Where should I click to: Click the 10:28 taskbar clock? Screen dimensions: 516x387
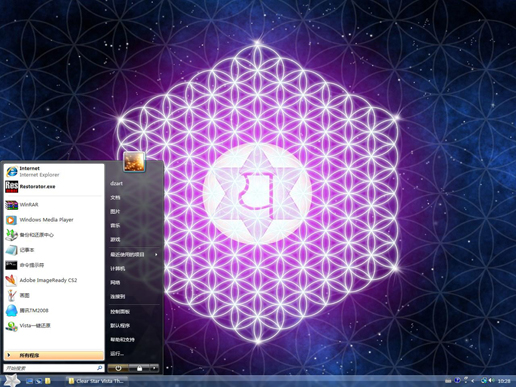point(504,381)
